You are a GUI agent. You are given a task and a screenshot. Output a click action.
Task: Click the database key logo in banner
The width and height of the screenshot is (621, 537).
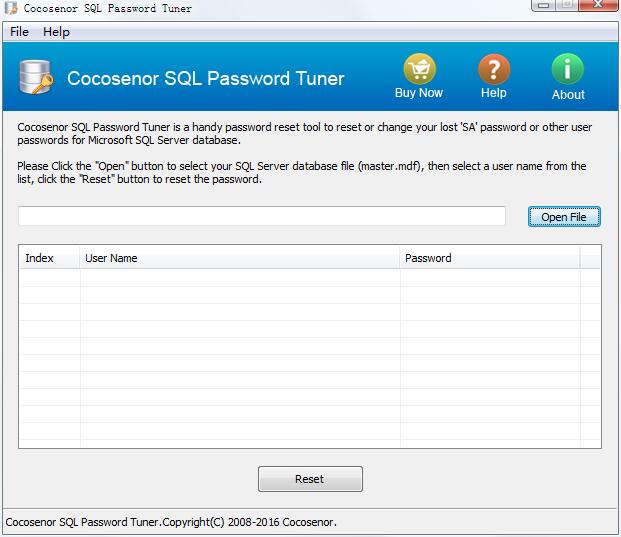coord(36,77)
